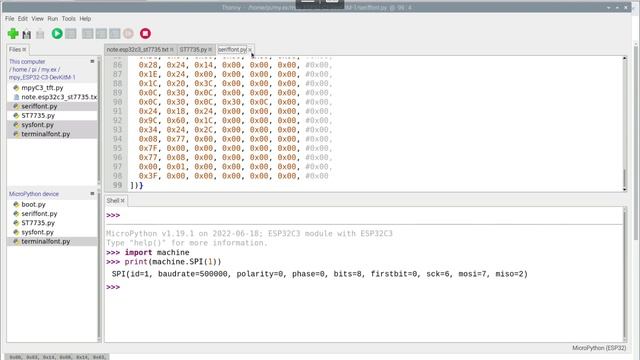Viewport: 640px width, 360px height.
Task: Click line number 92 in gutter
Action: (118, 120)
